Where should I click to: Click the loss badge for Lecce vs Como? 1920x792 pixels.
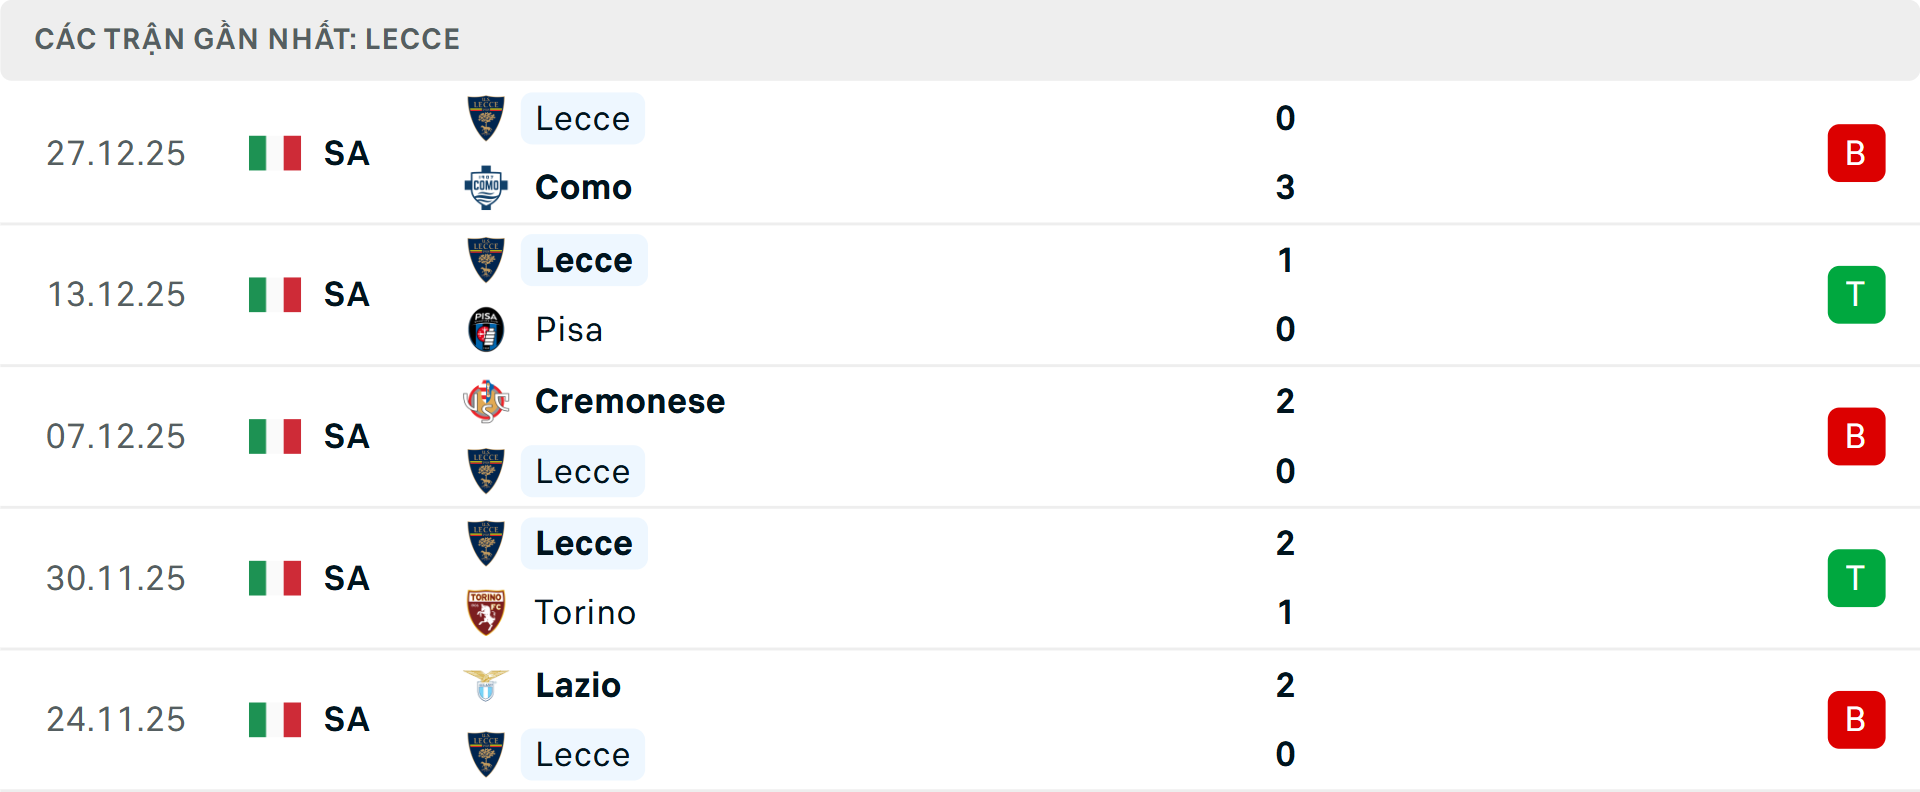point(1856,153)
